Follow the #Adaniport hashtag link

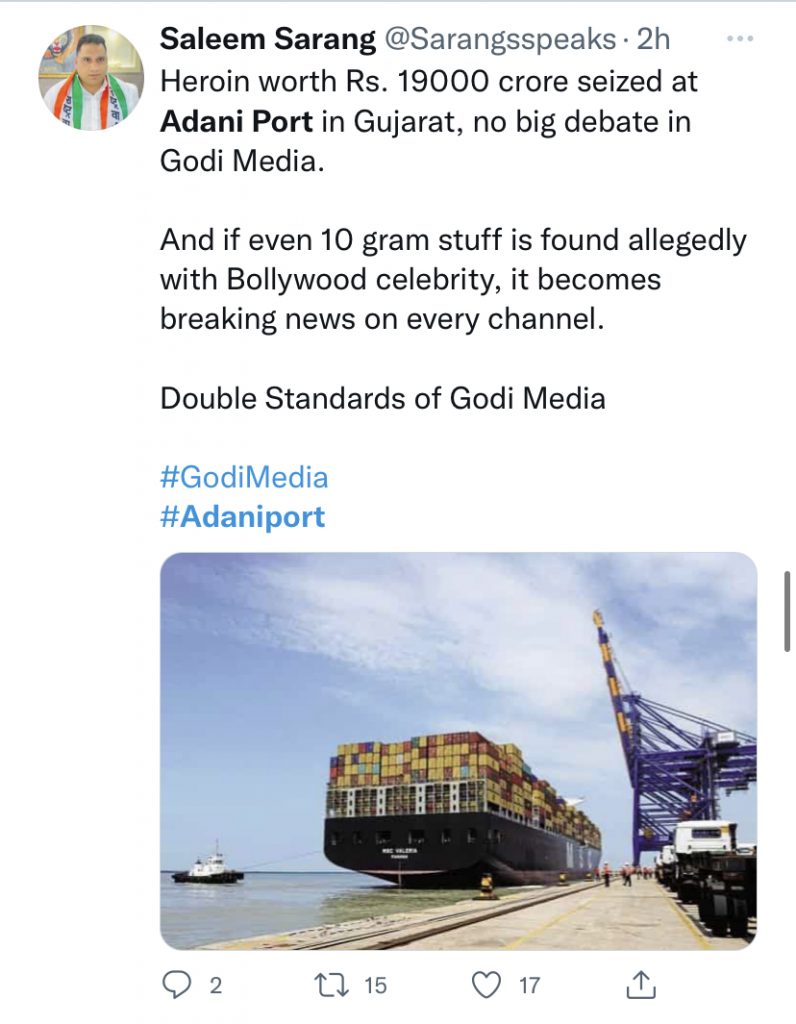242,517
